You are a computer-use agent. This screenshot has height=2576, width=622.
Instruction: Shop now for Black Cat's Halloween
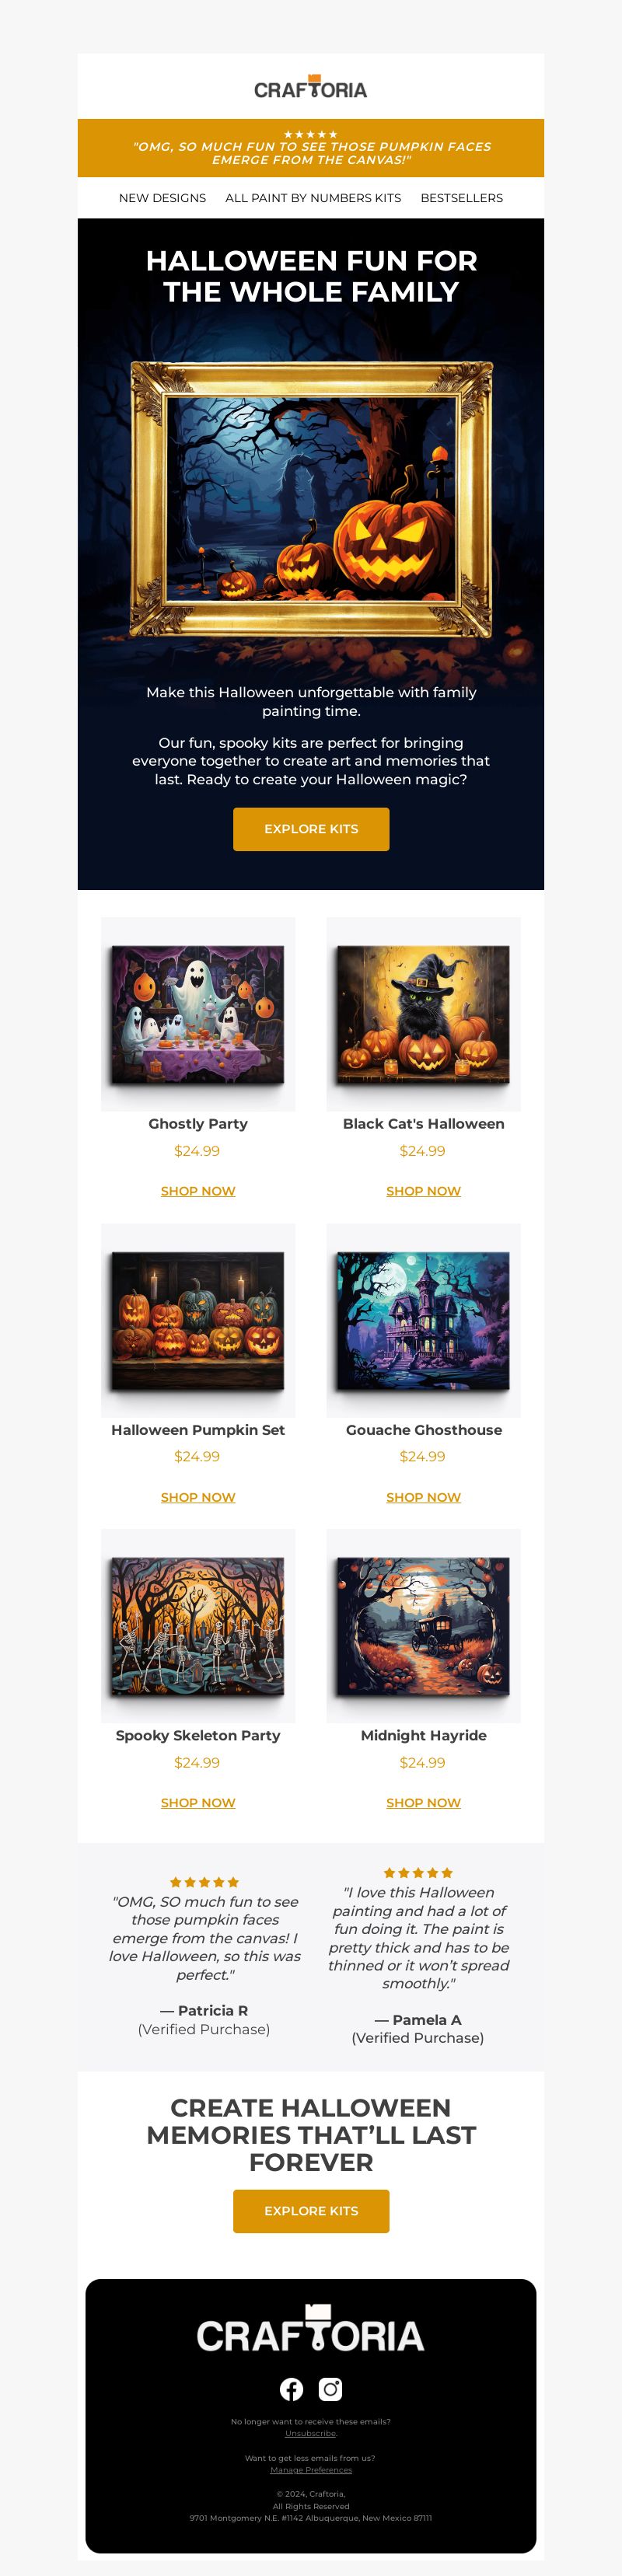(424, 1191)
